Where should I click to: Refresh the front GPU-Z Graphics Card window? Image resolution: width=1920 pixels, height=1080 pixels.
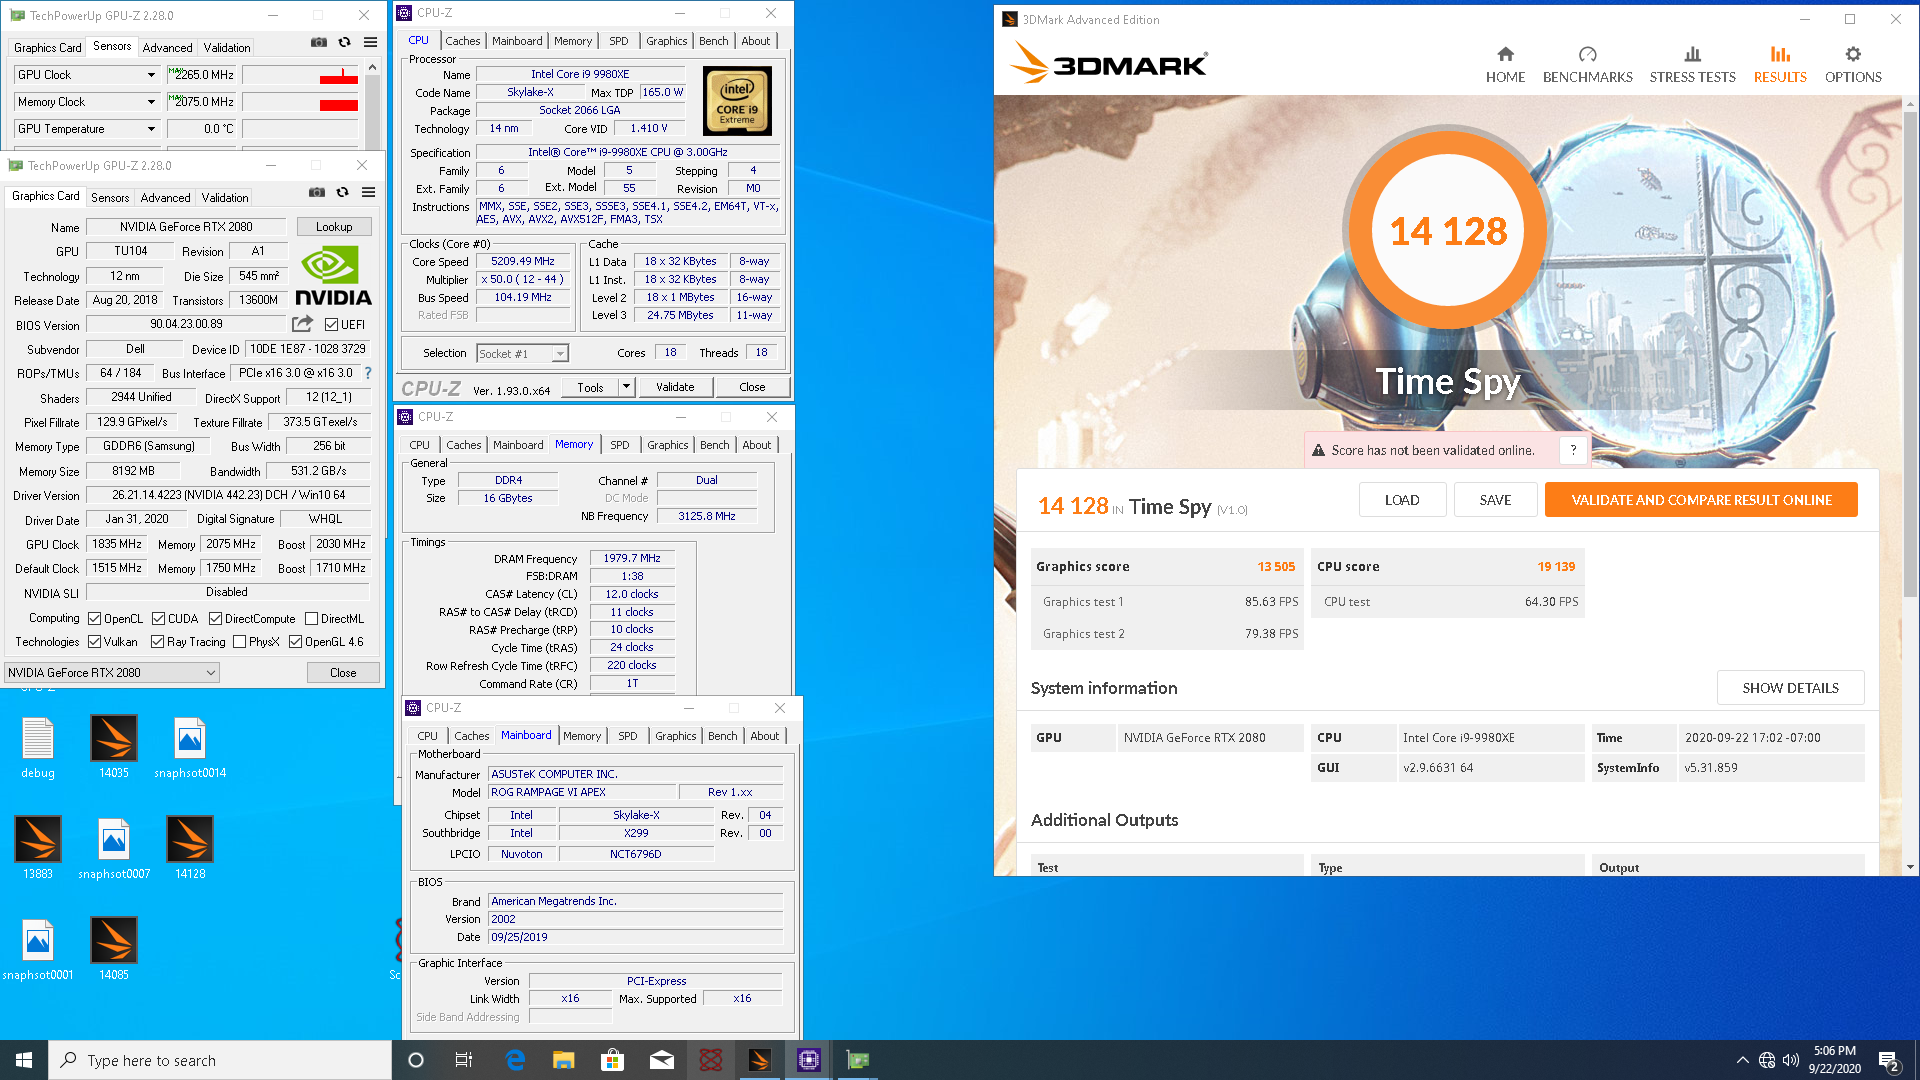point(342,192)
